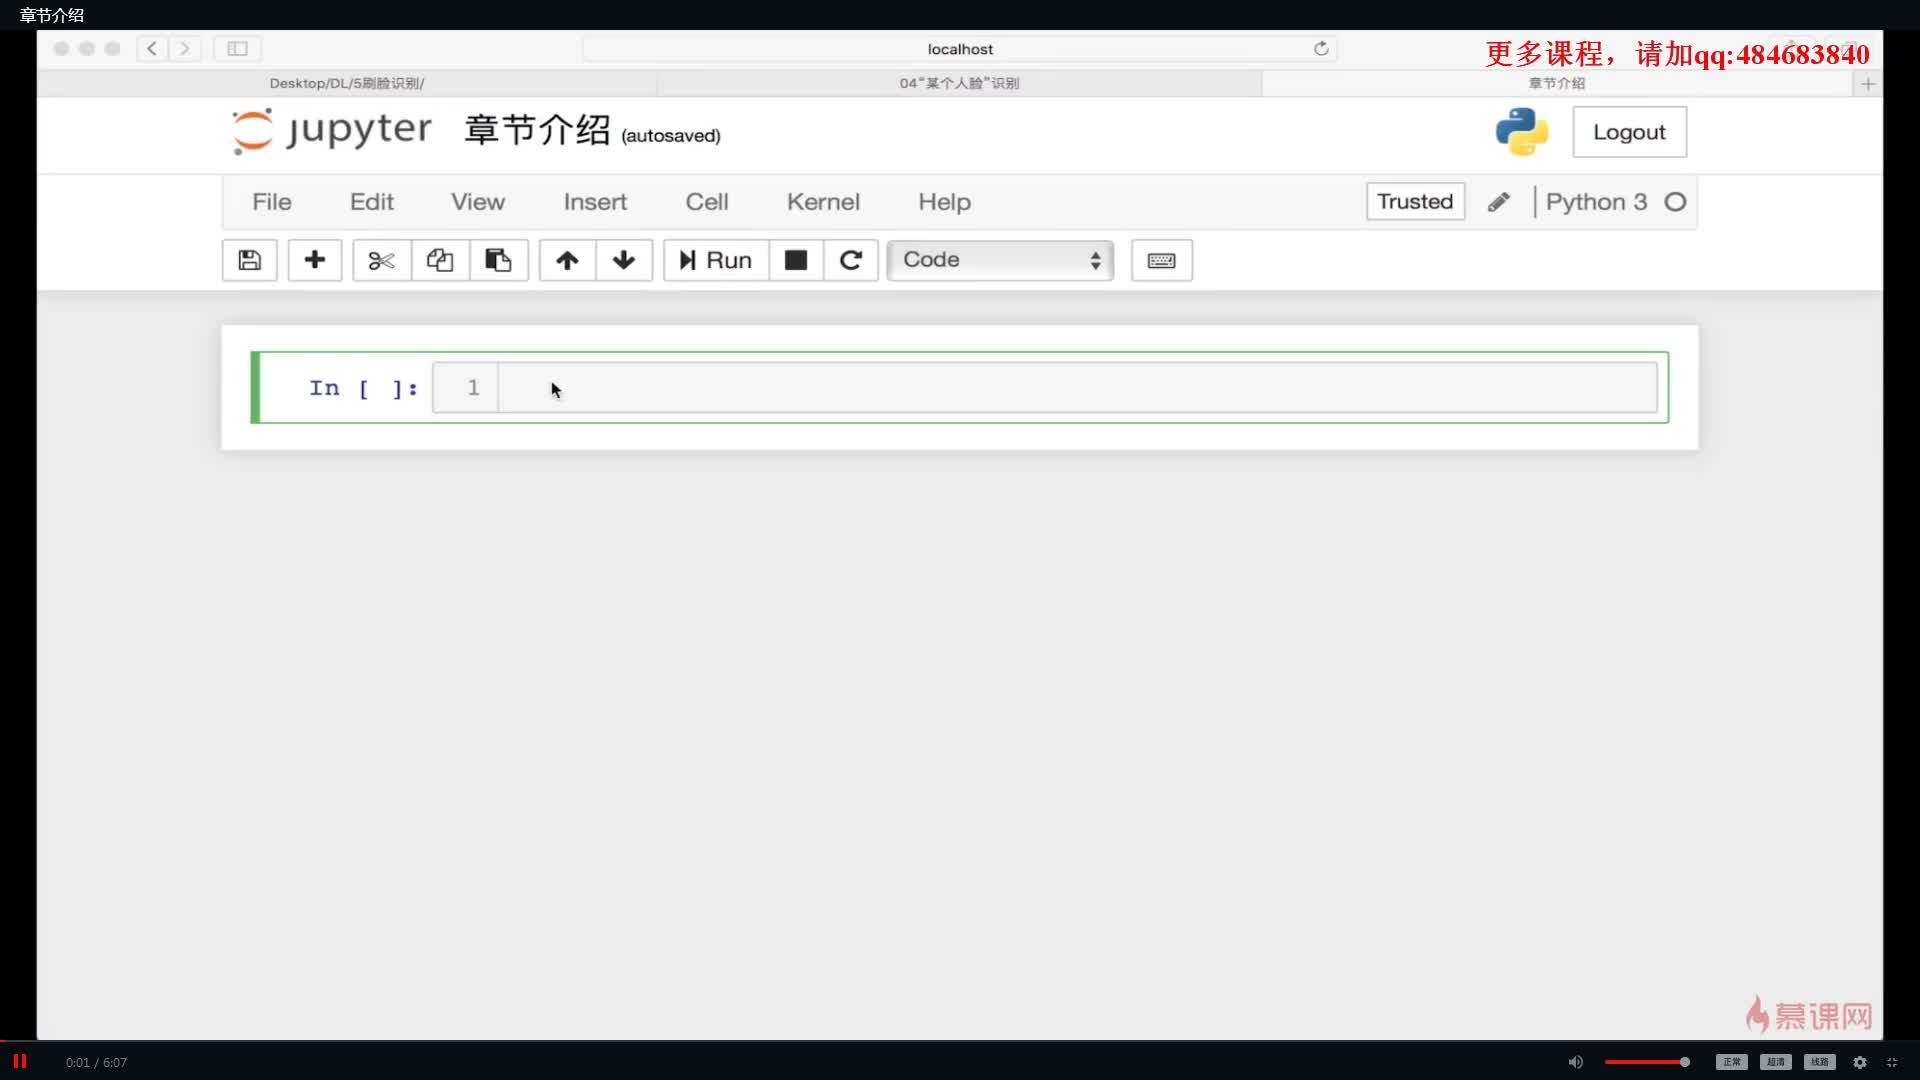The image size is (1920, 1080).
Task: Click the Paste cell icon
Action: [x=498, y=260]
